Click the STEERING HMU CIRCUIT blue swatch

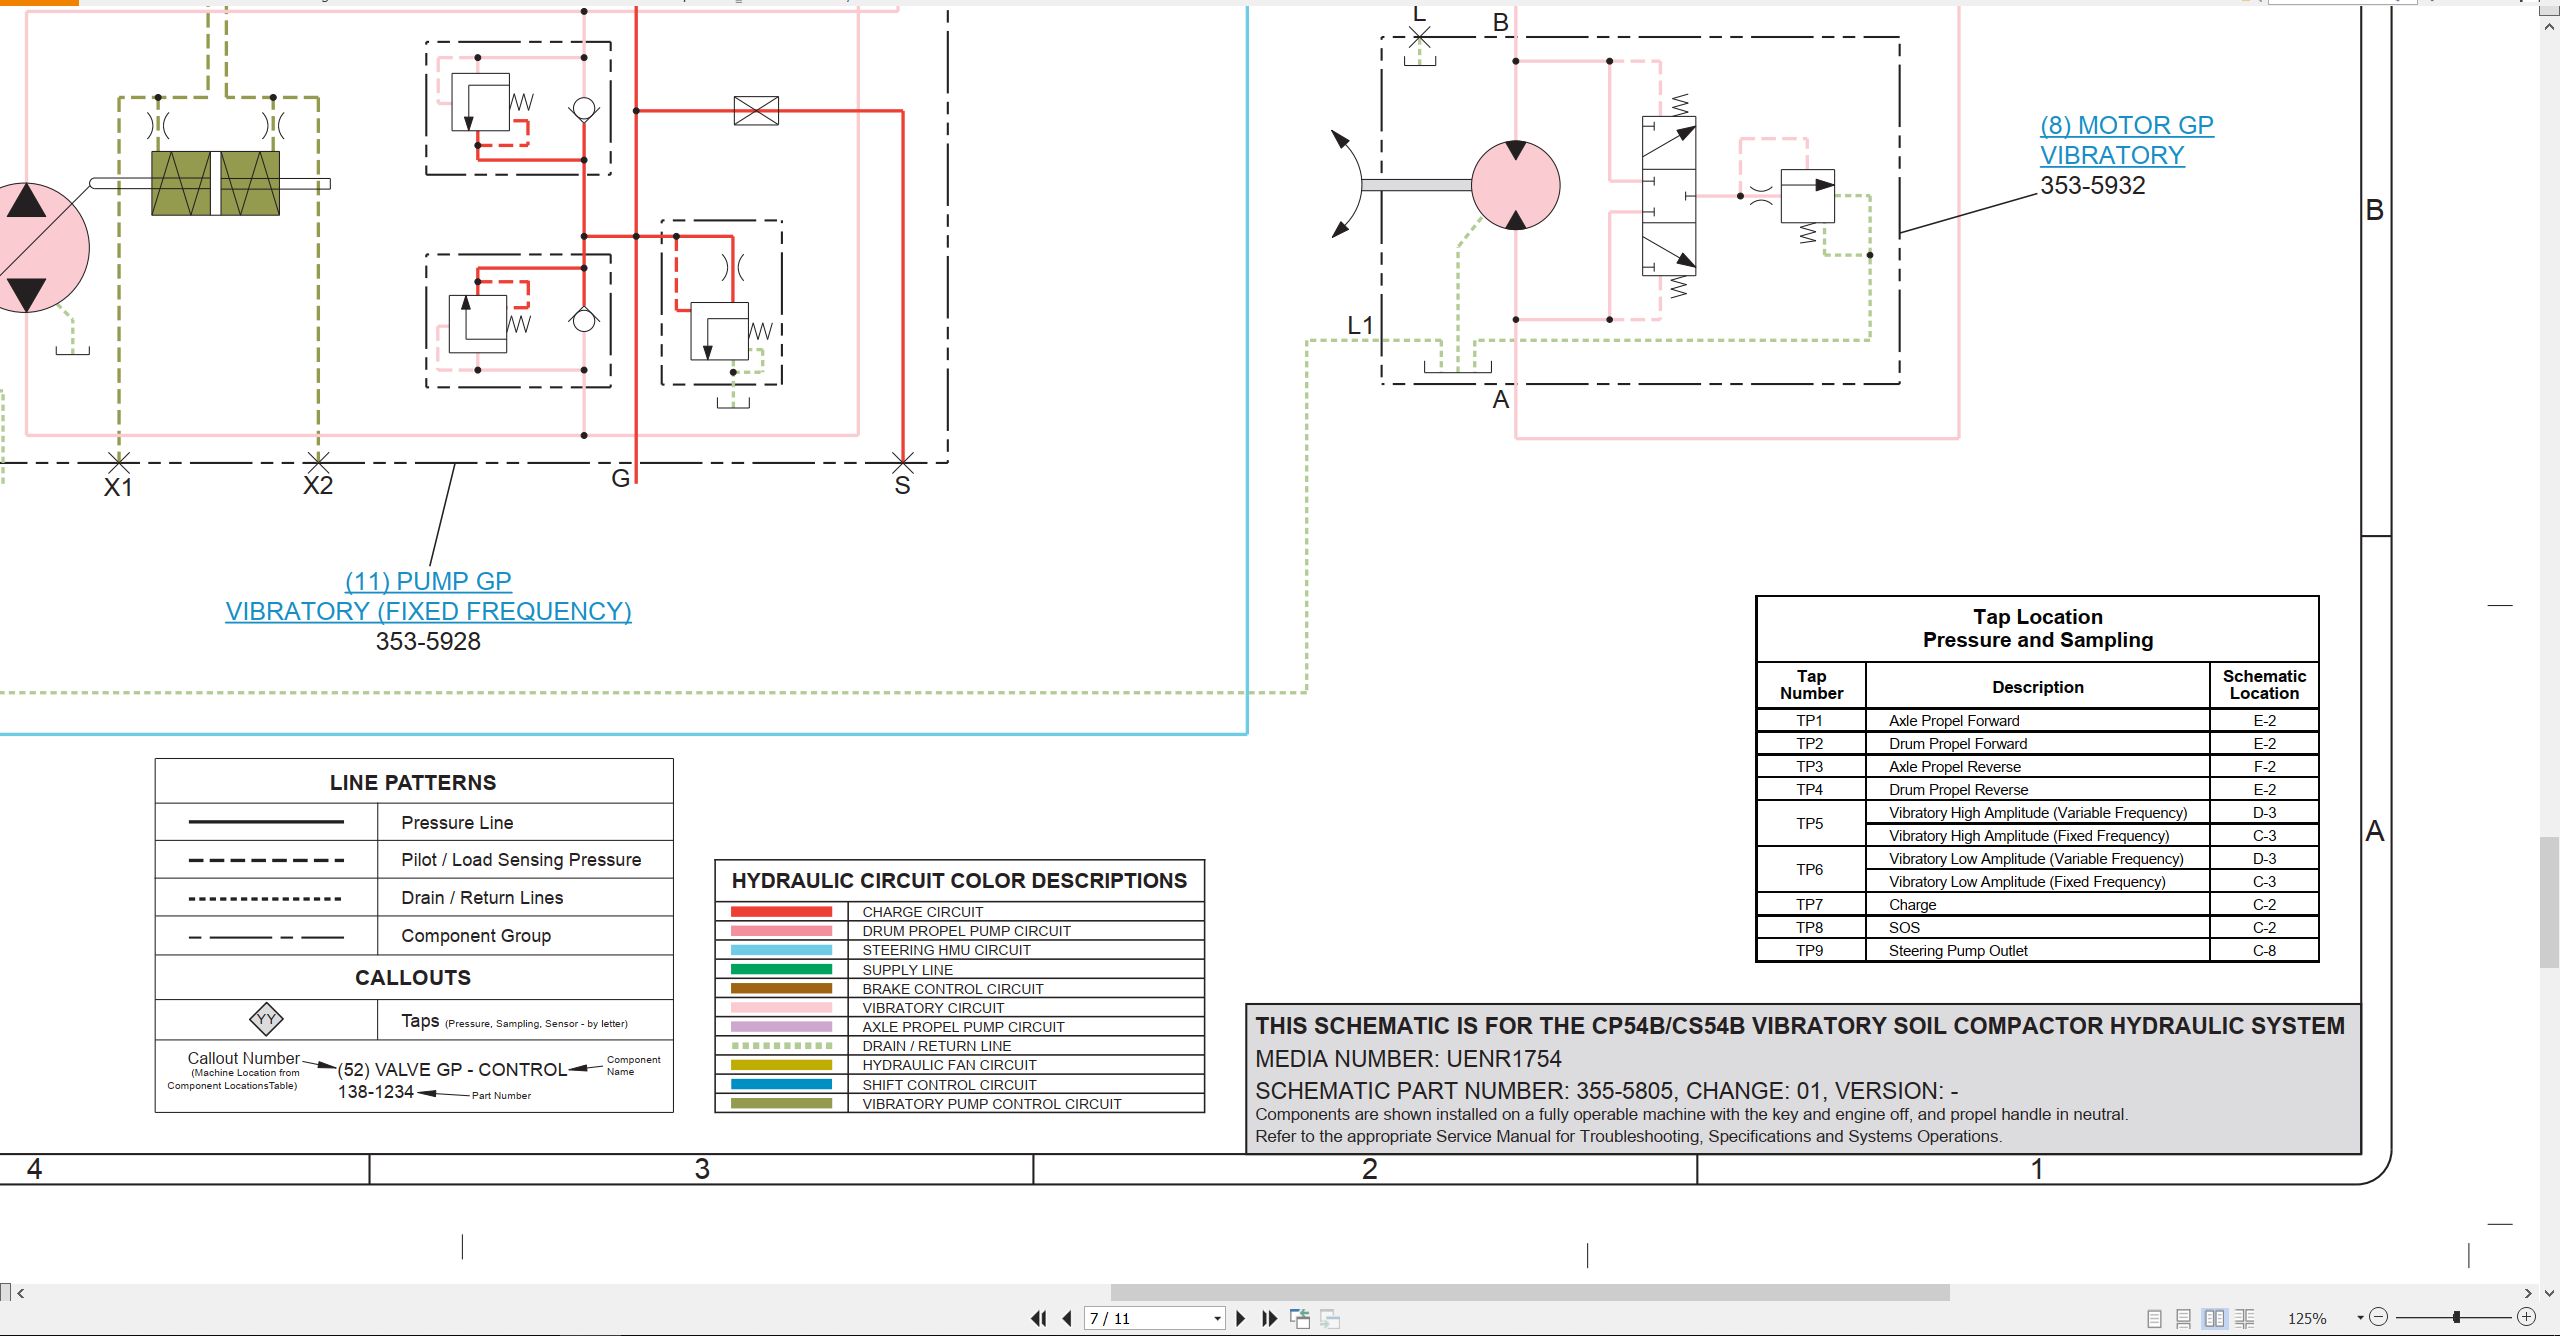pos(781,950)
